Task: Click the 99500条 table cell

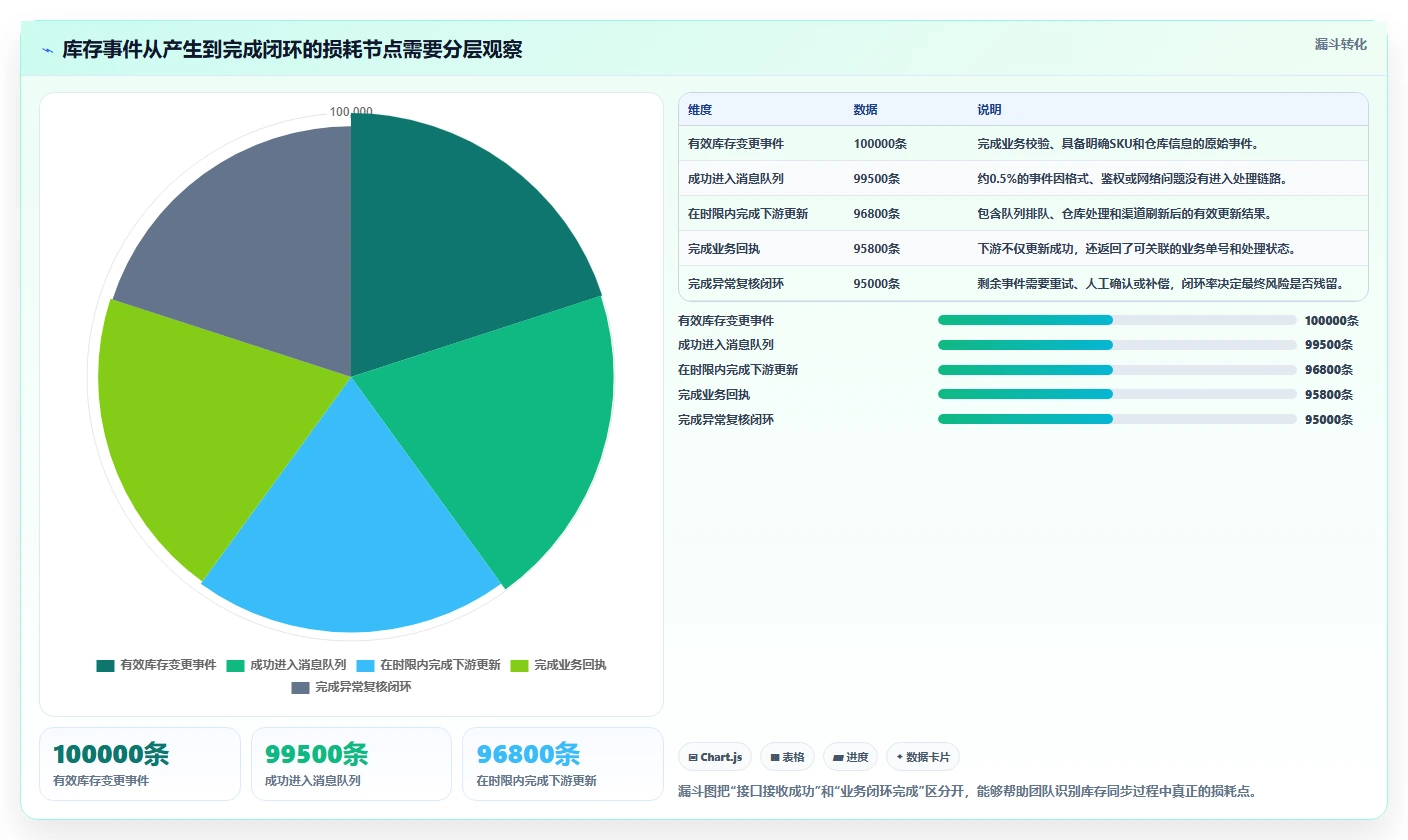Action: [x=877, y=179]
